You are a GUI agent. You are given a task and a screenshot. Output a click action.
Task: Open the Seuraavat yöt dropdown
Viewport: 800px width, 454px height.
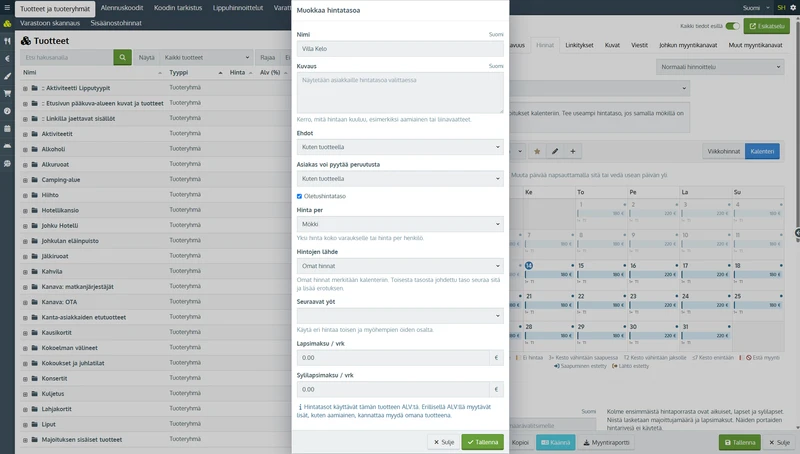point(400,316)
